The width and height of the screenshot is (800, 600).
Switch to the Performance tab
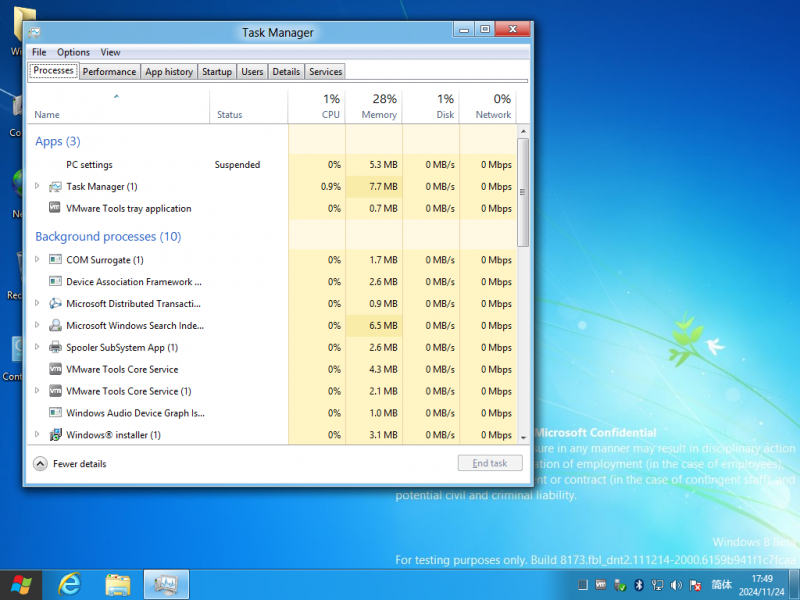tap(109, 72)
